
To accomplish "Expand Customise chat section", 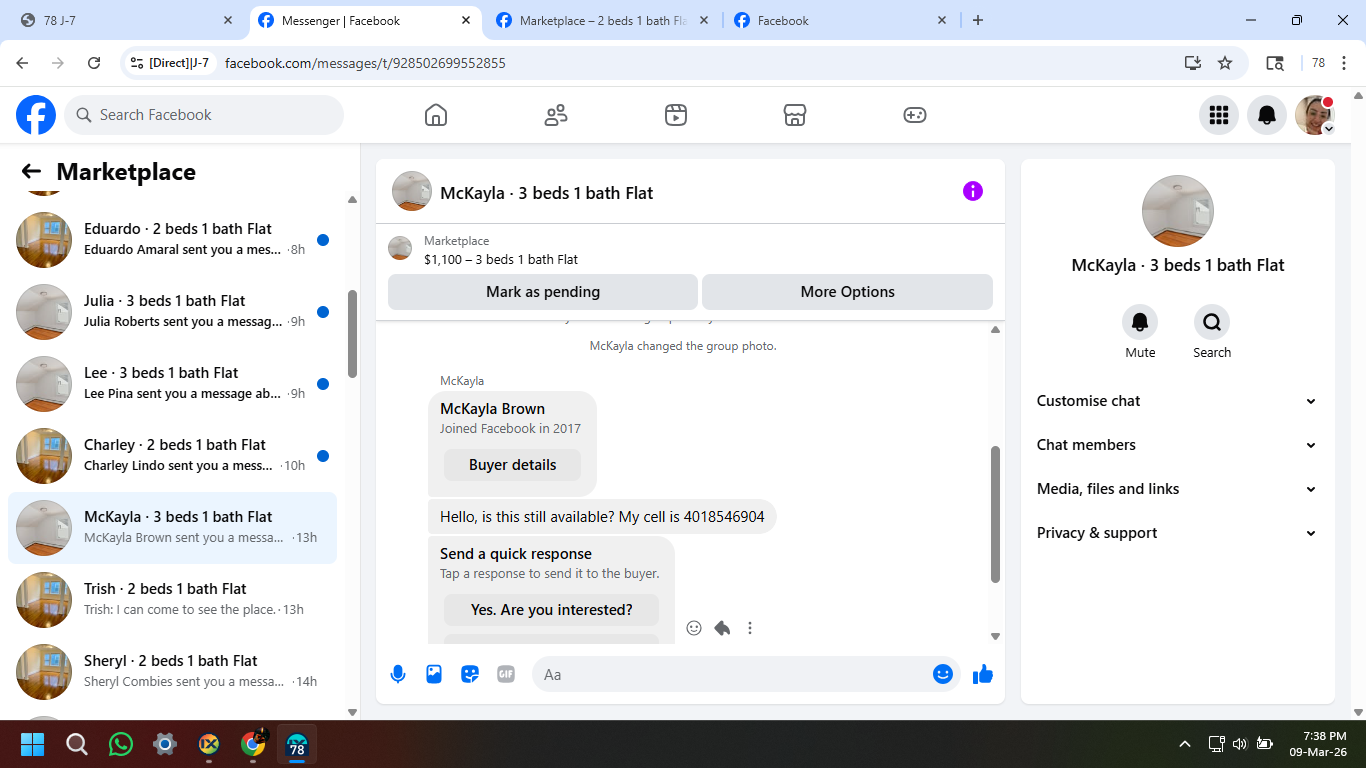I will [x=1177, y=401].
